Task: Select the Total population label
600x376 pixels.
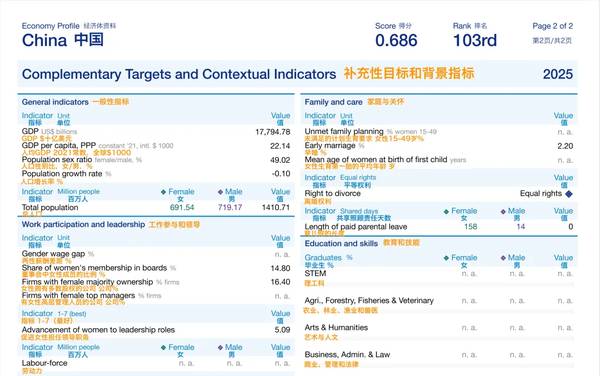Action: coord(50,207)
